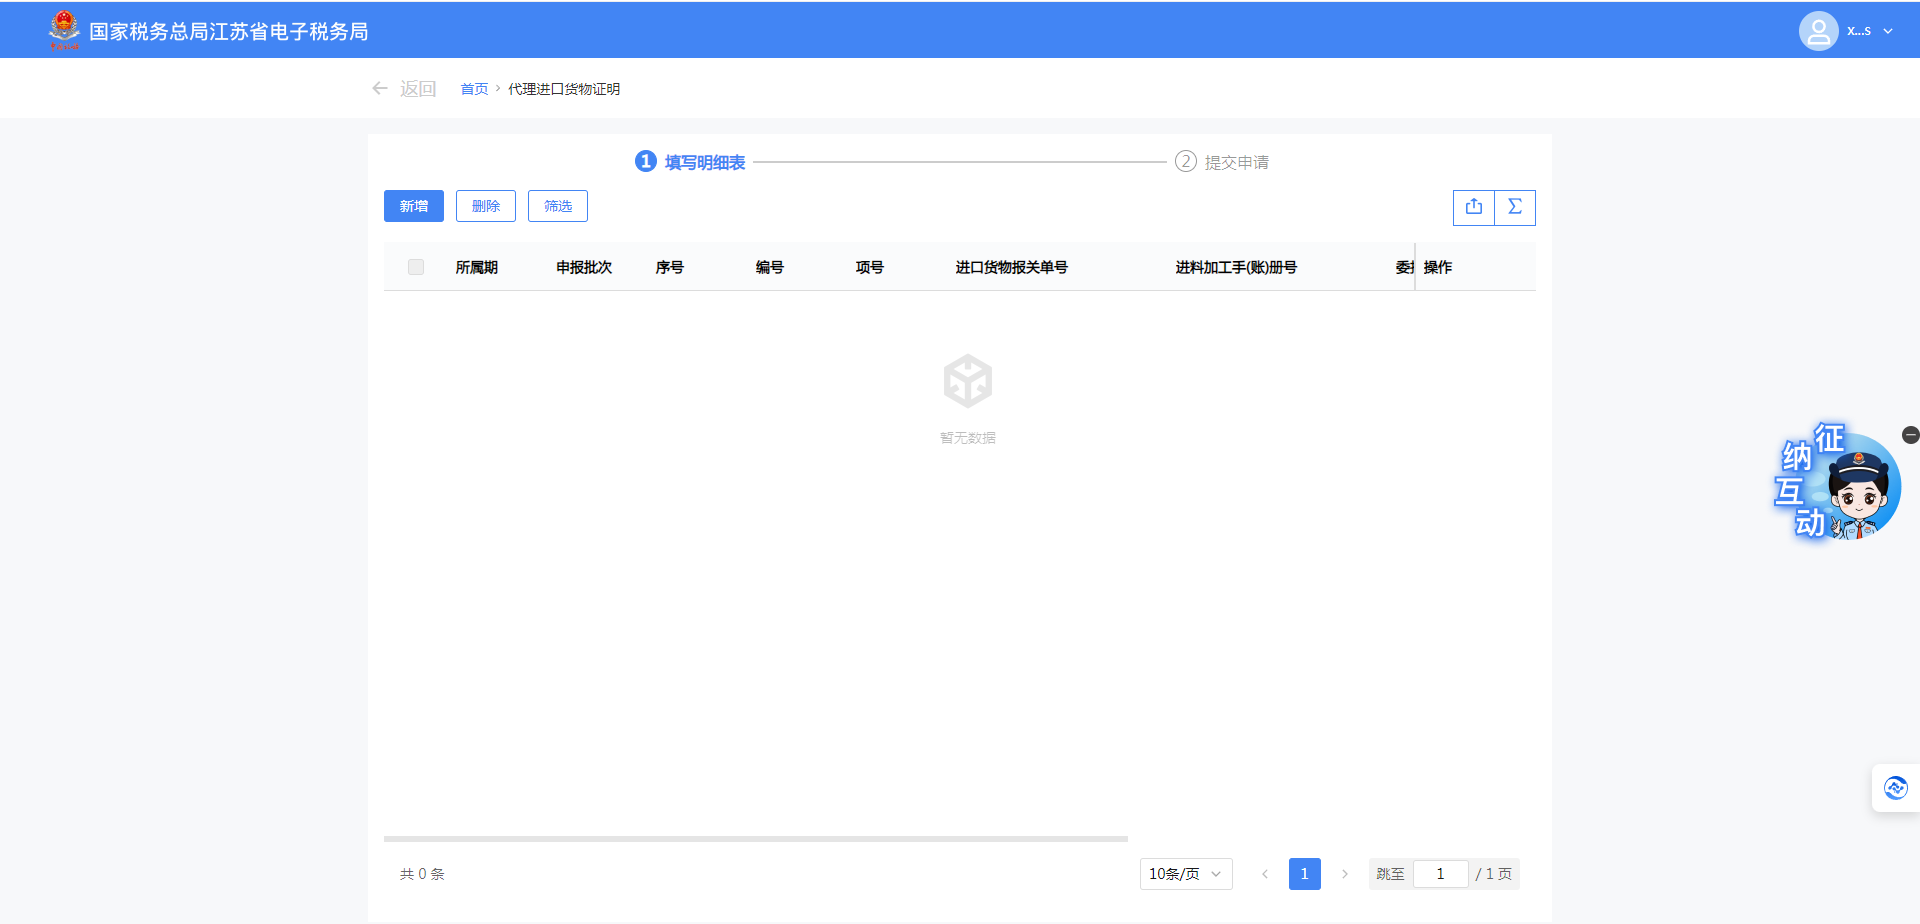1920x924 pixels.
Task: Click the next page arrow
Action: [x=1345, y=874]
